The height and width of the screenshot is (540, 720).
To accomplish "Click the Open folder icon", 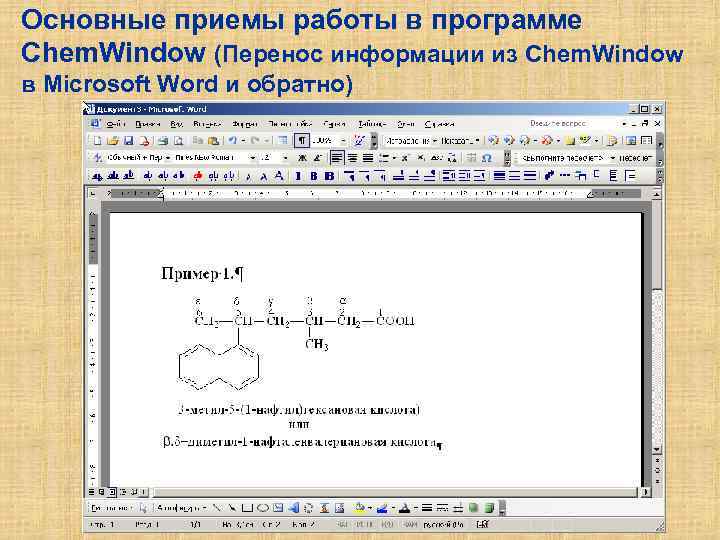I will (113, 141).
